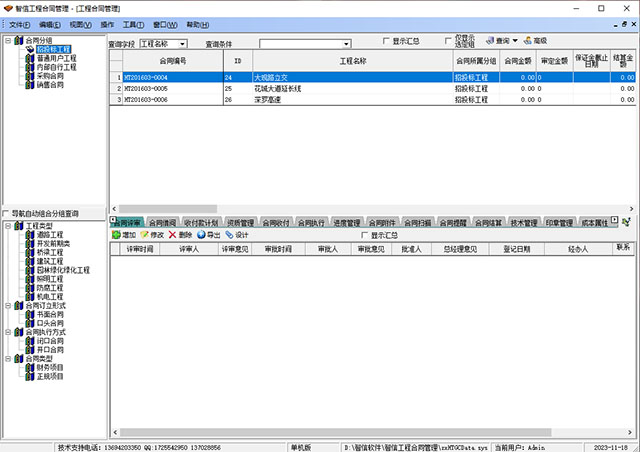Click the book icon beside 桥梁工程

pyautogui.click(x=30, y=252)
